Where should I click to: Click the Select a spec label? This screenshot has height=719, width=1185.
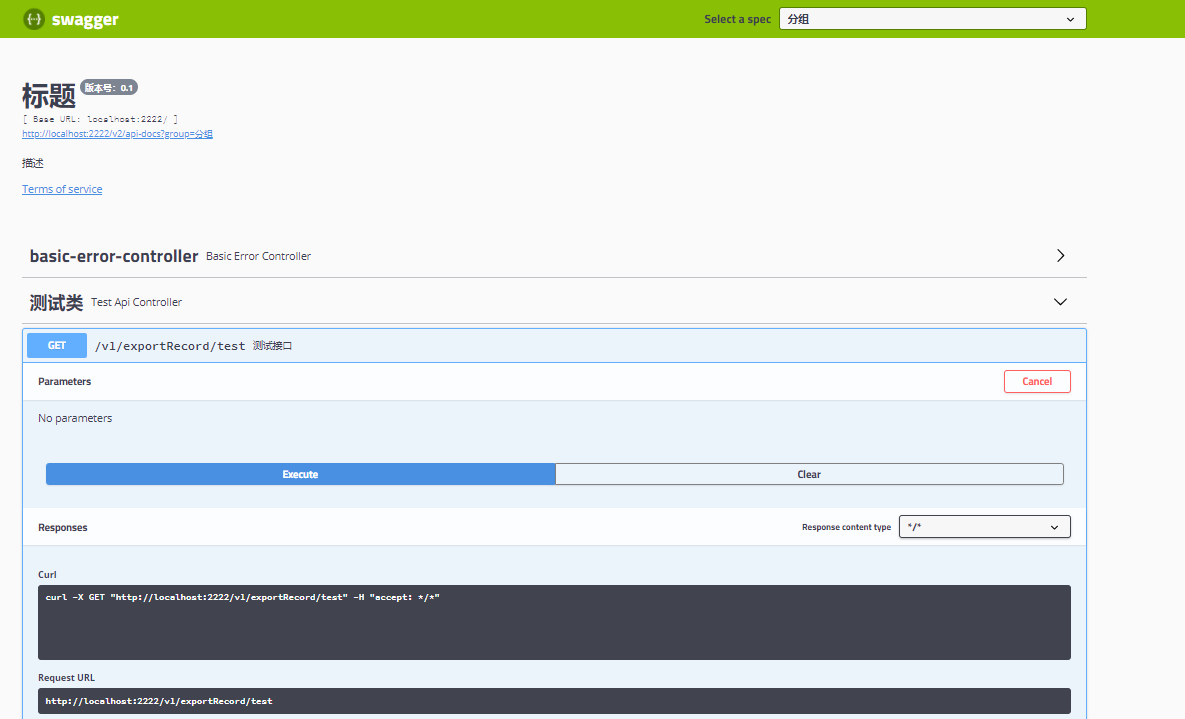(x=737, y=19)
